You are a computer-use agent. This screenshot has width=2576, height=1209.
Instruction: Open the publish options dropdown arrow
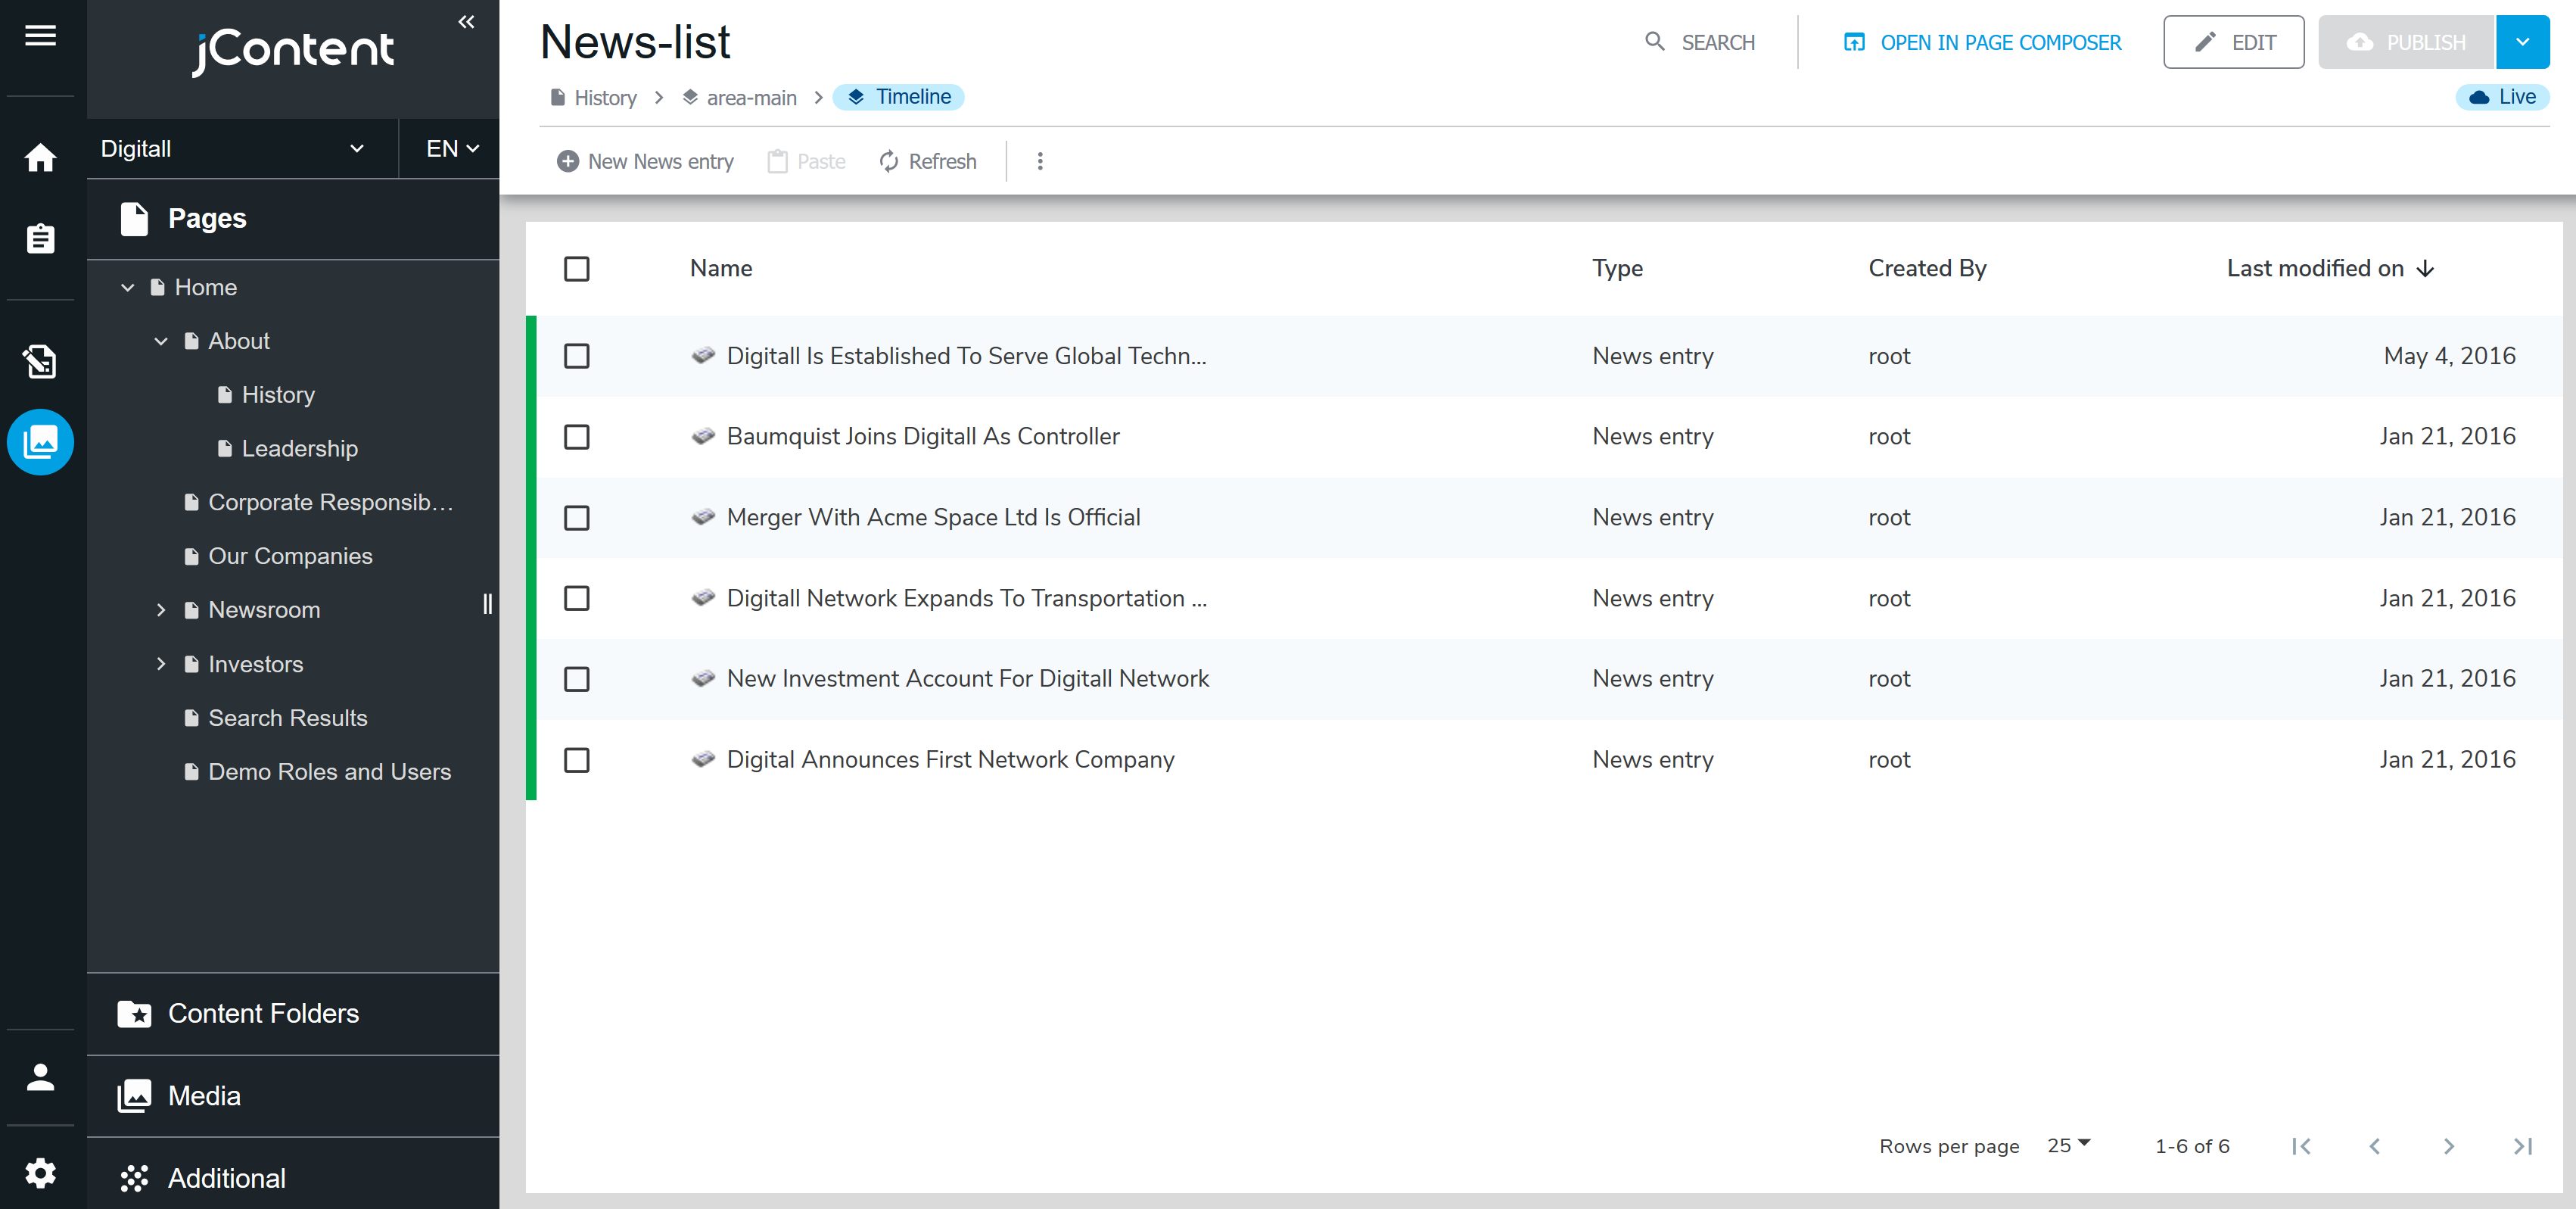(x=2522, y=42)
